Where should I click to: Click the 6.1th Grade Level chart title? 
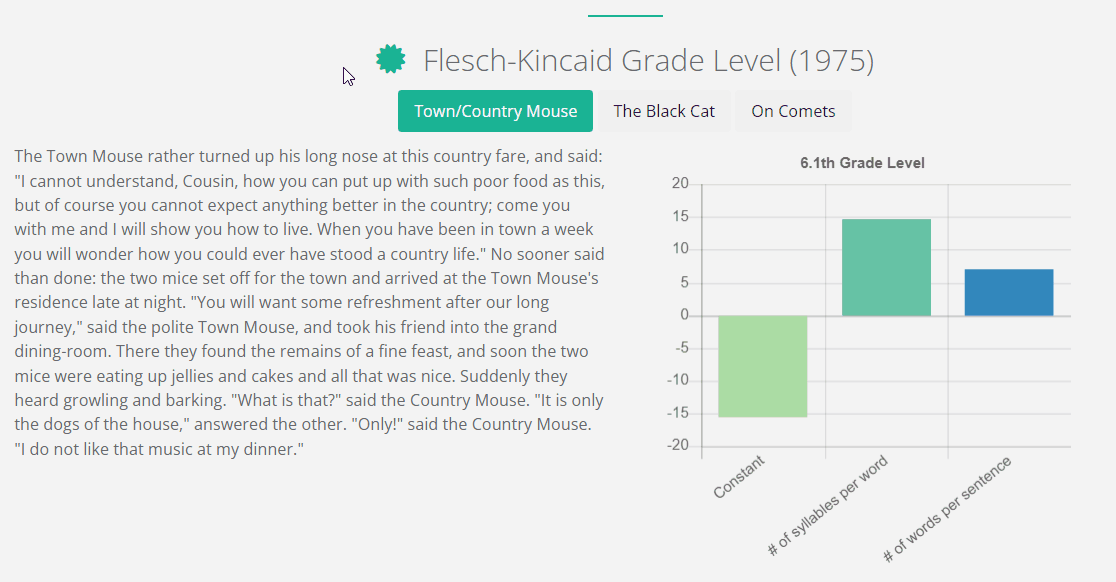click(862, 163)
